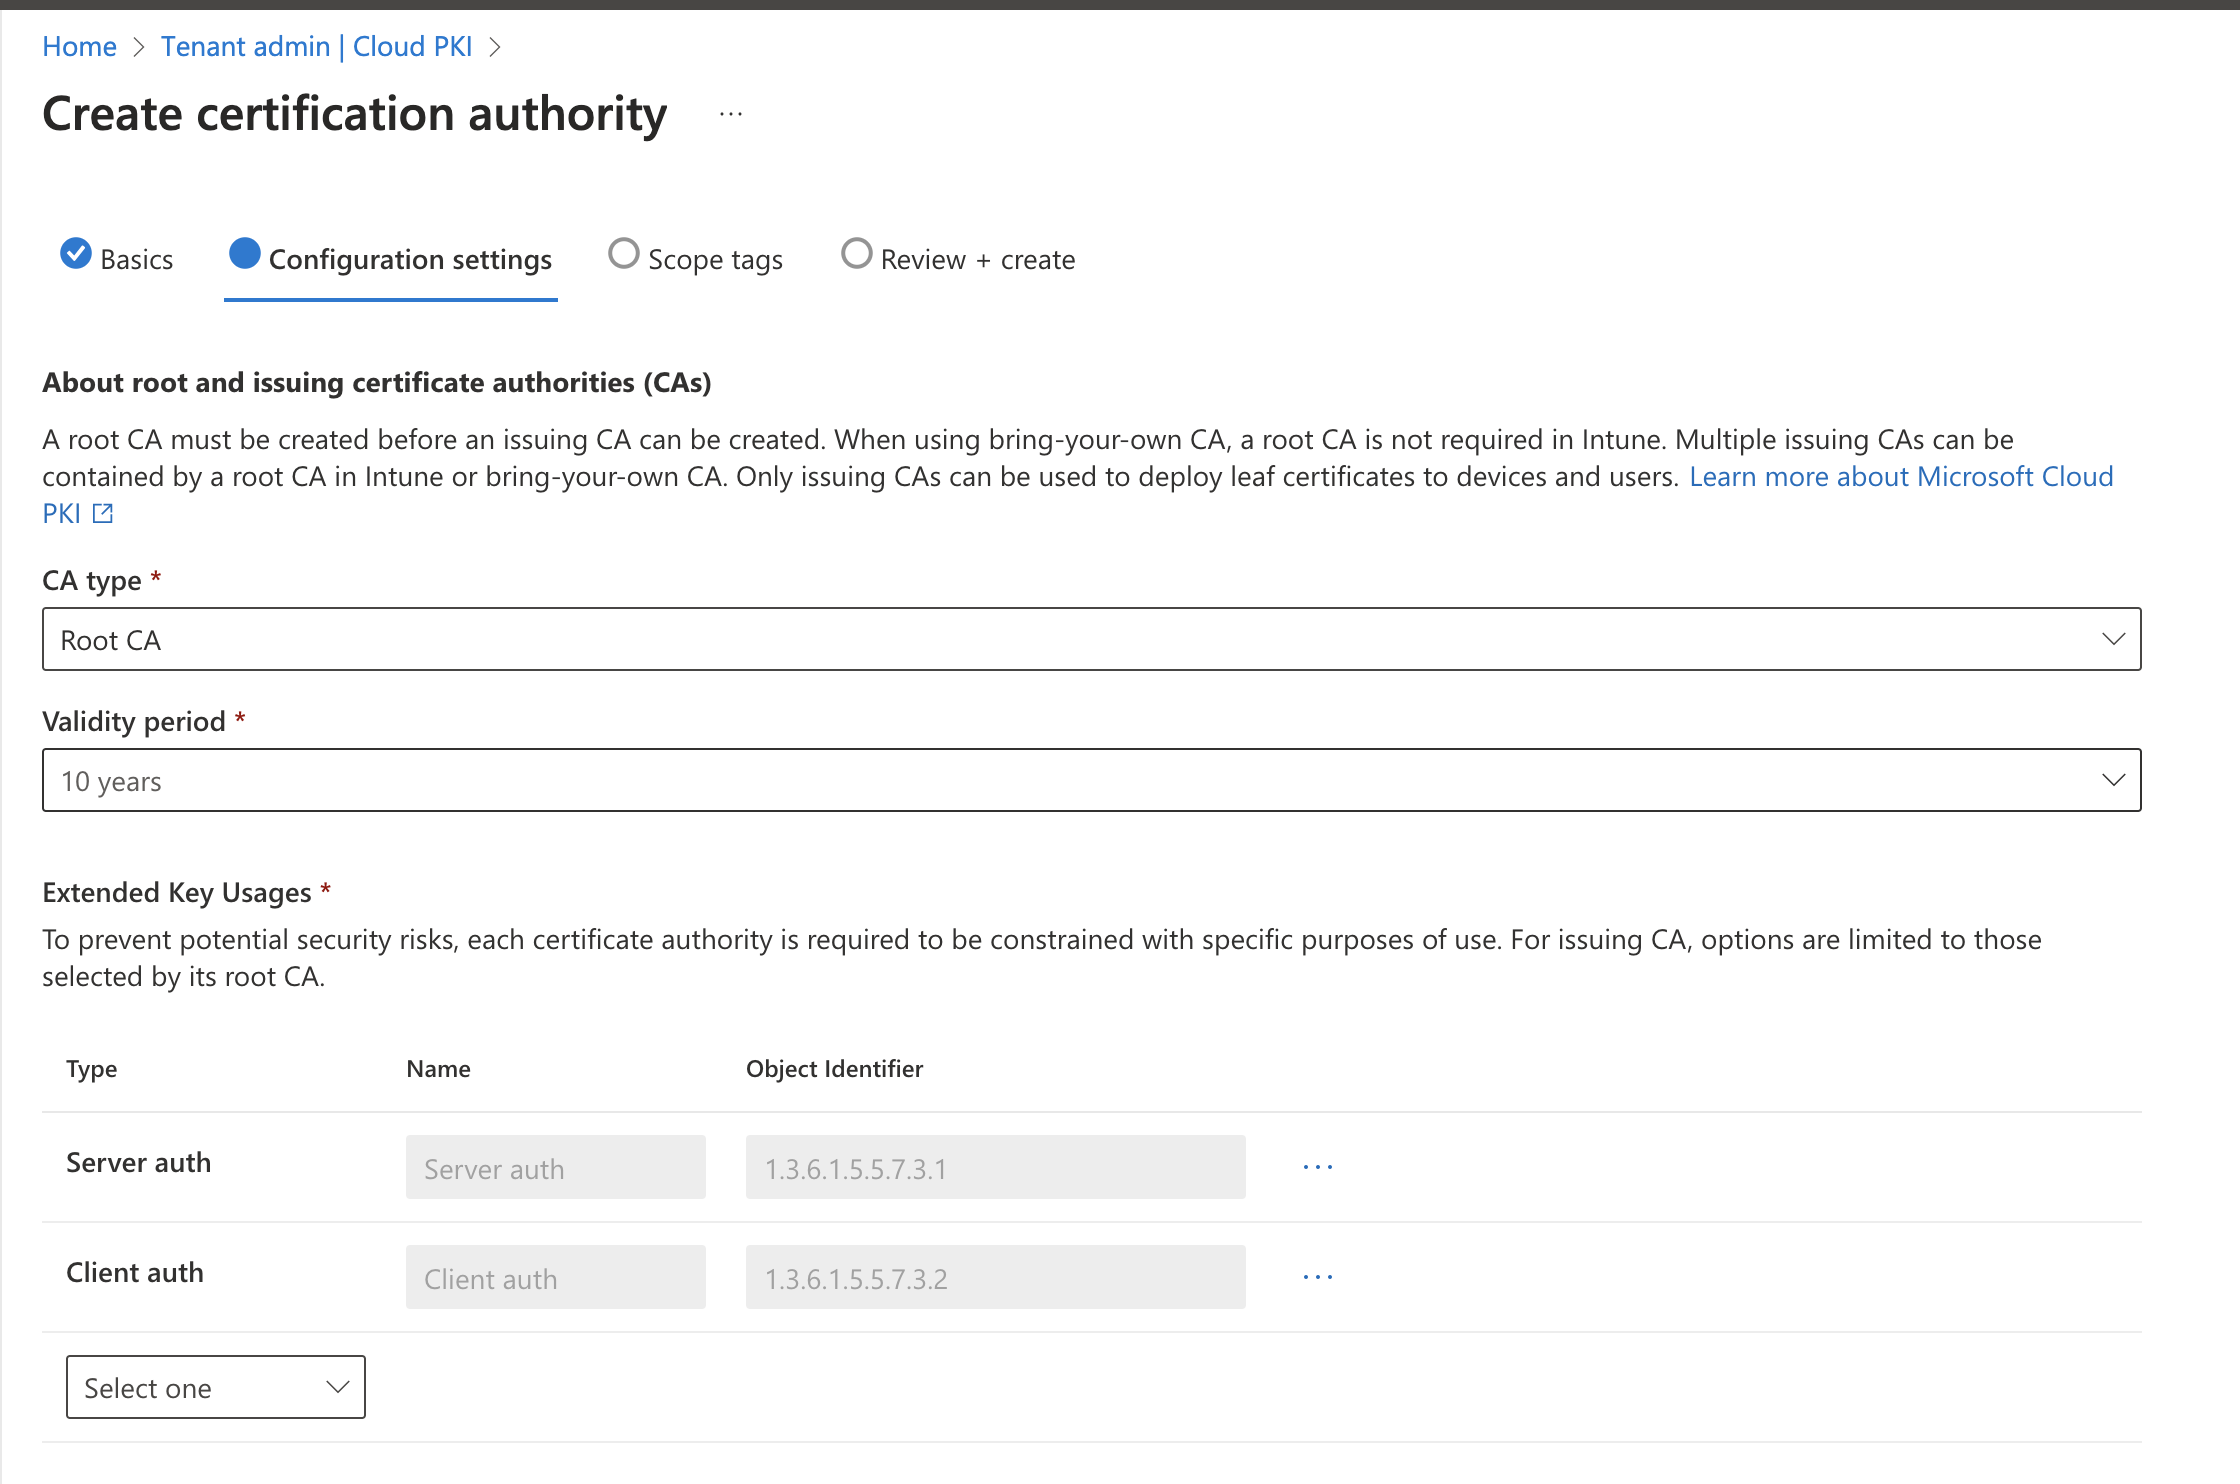2240x1484 pixels.
Task: Click the About root and issuing certificate authorities heading
Action: tap(377, 382)
